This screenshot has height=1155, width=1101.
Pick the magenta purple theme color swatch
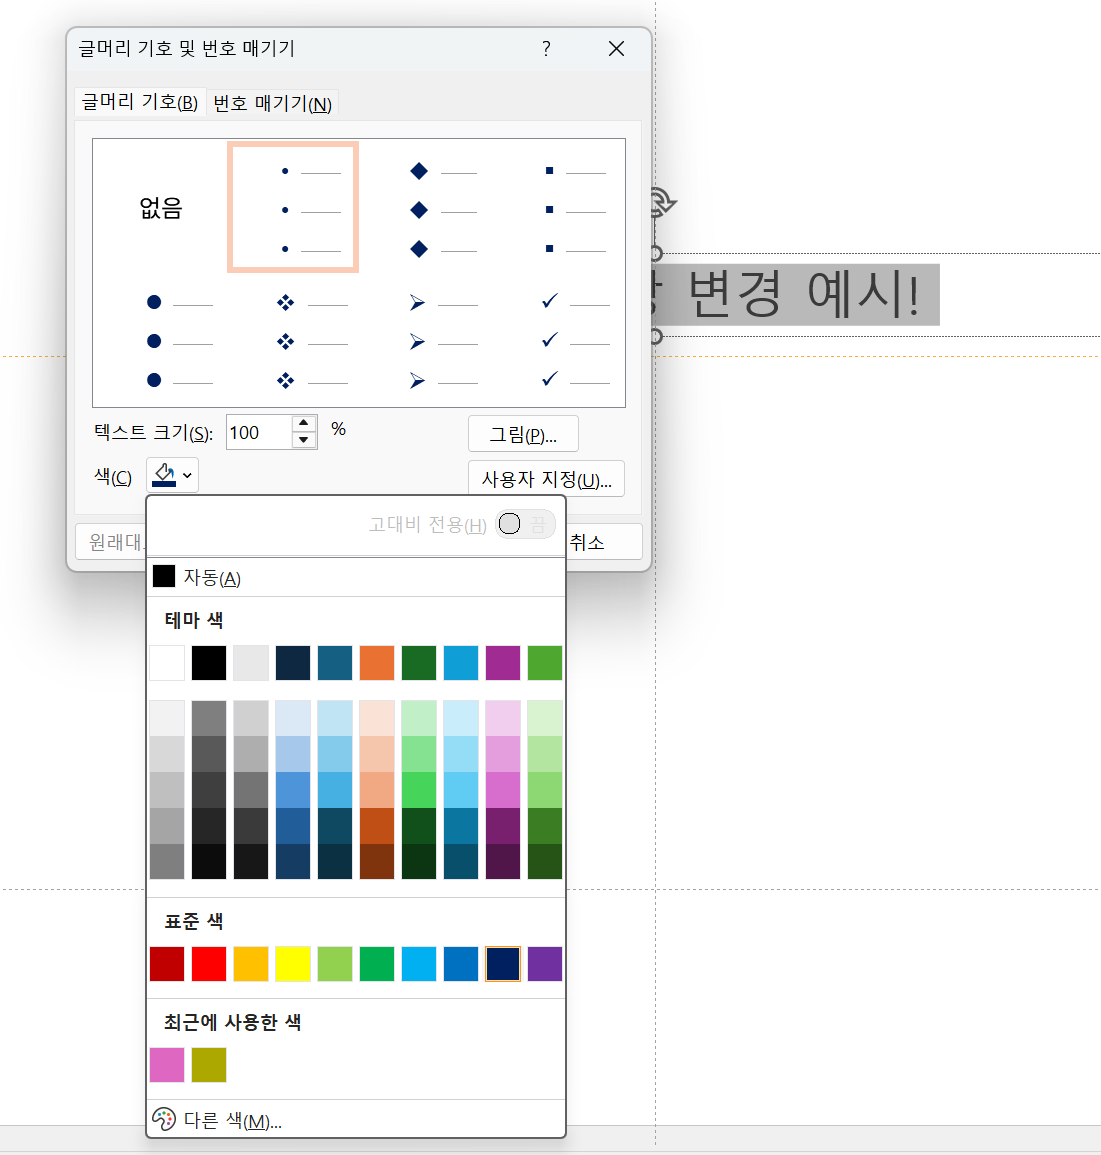pyautogui.click(x=503, y=663)
